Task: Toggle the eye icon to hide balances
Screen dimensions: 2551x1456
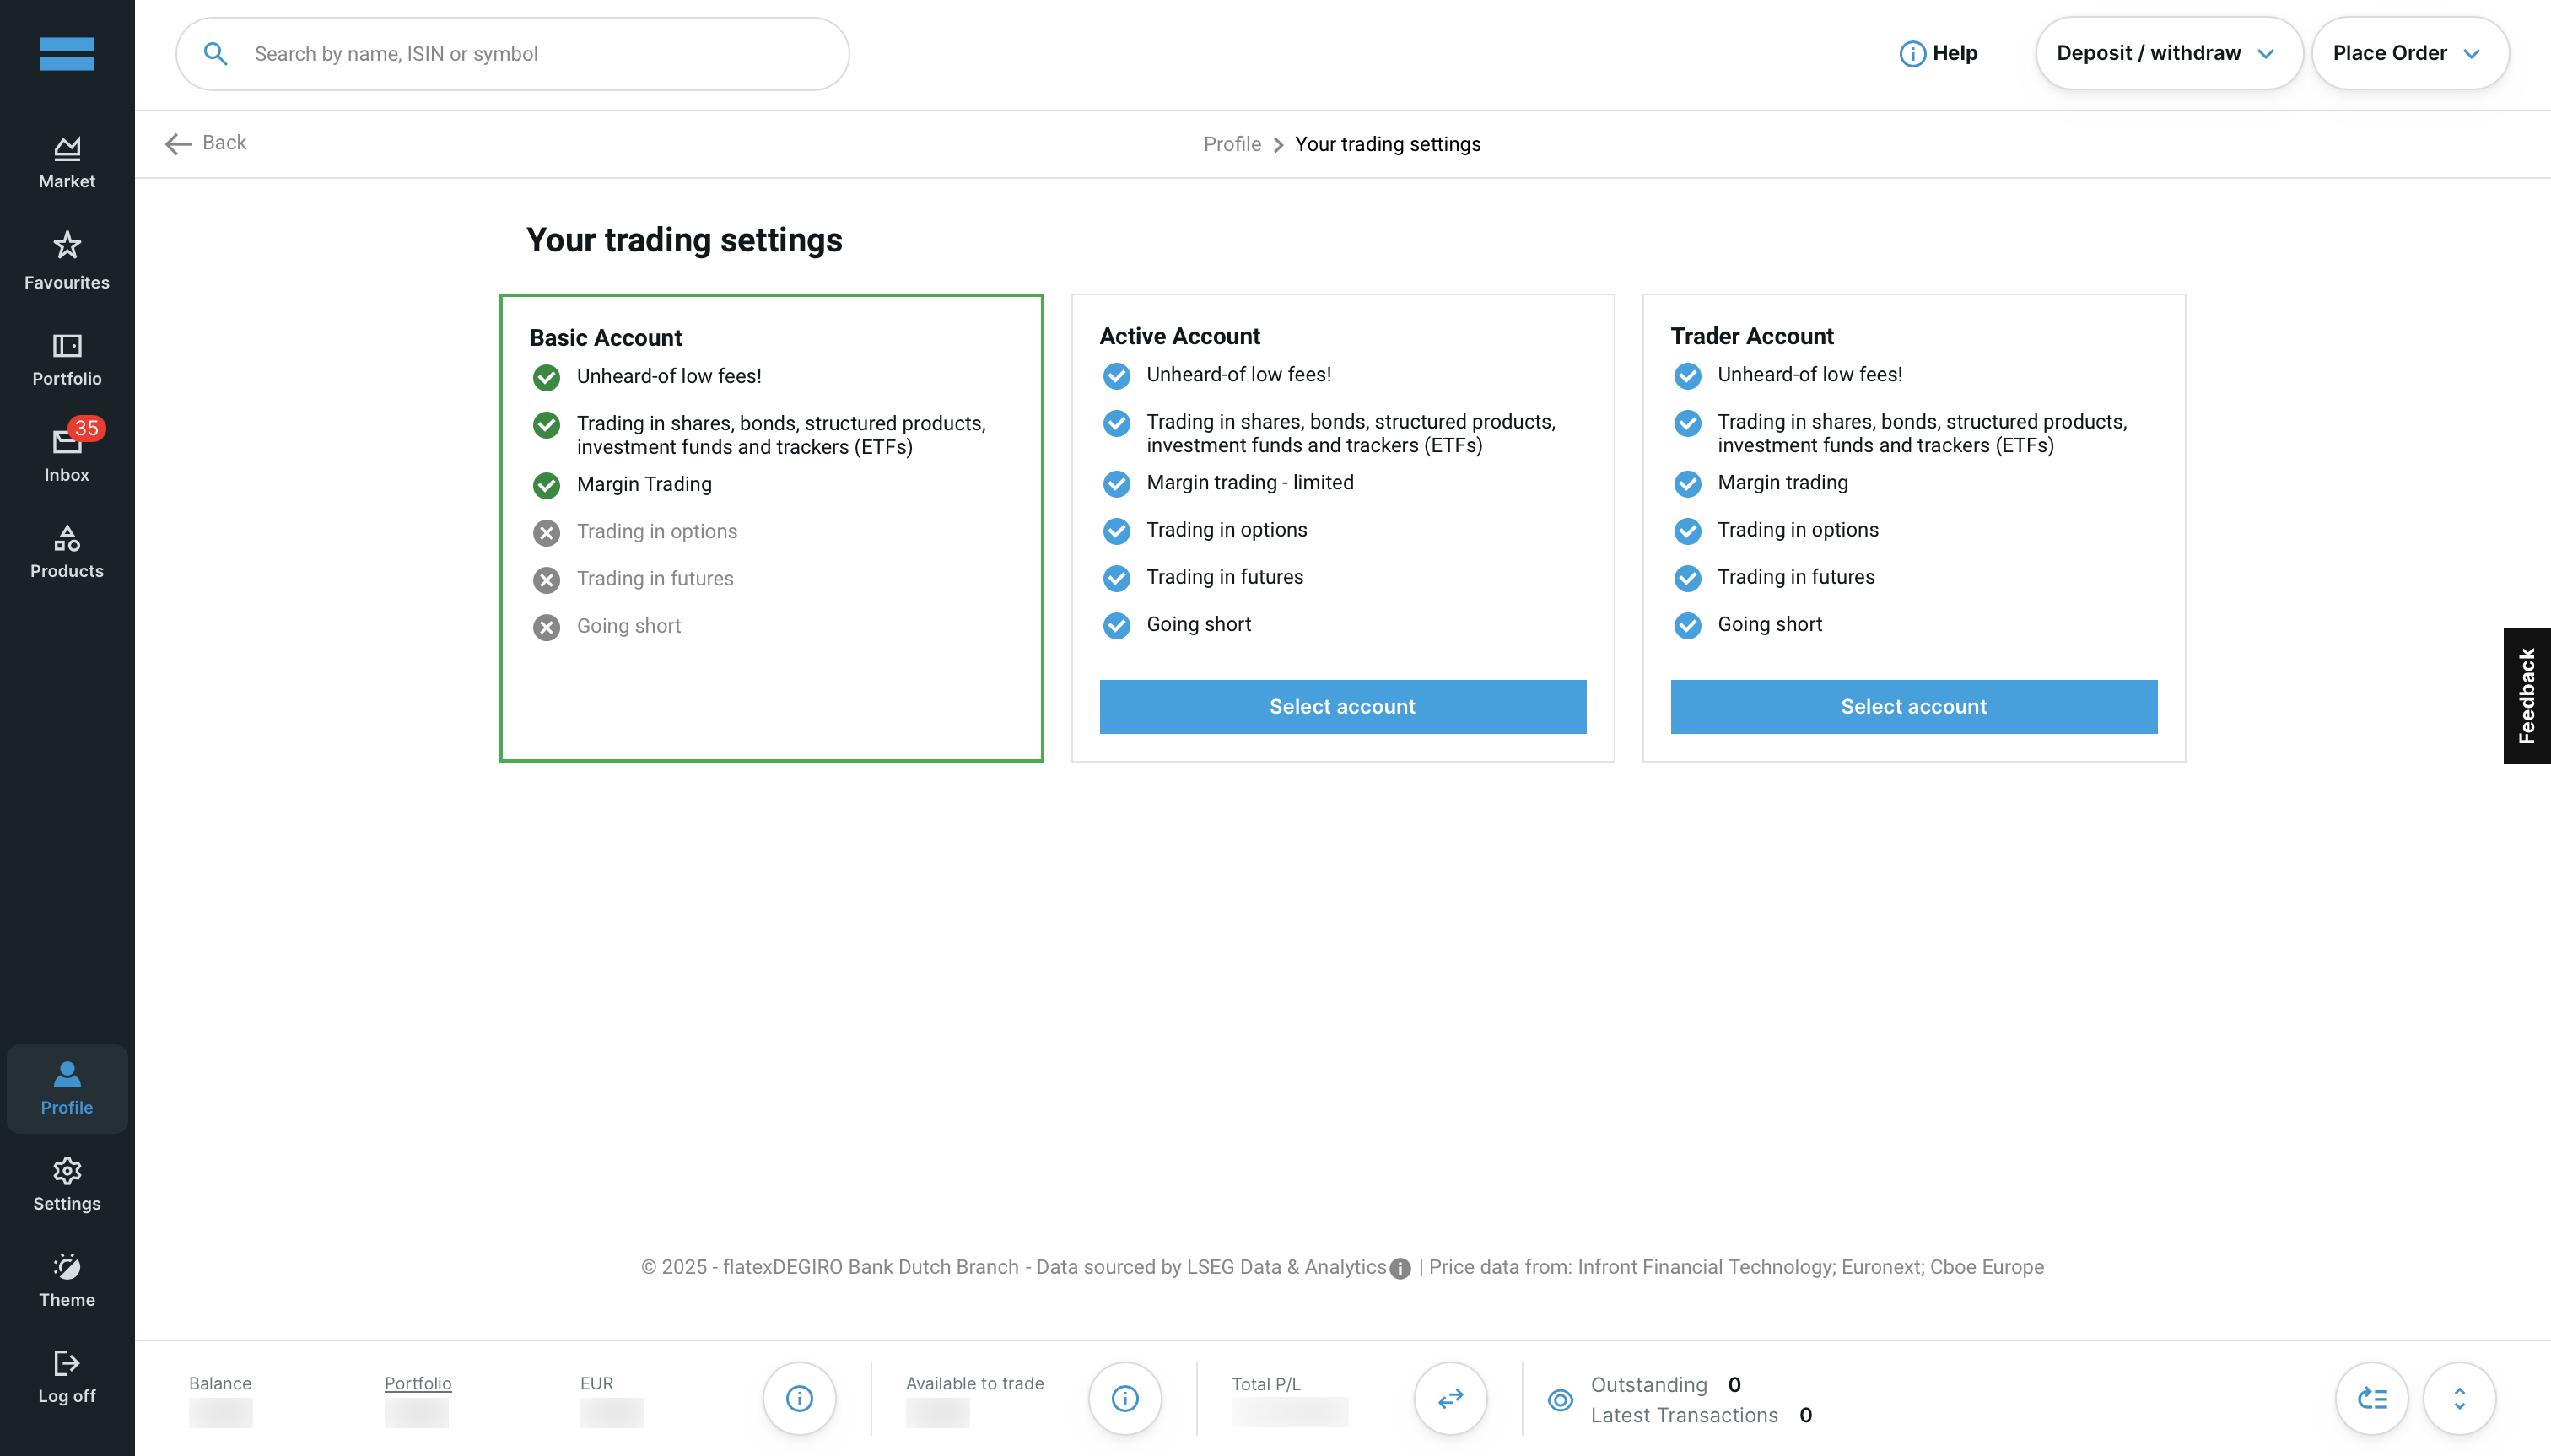Action: (x=1560, y=1400)
